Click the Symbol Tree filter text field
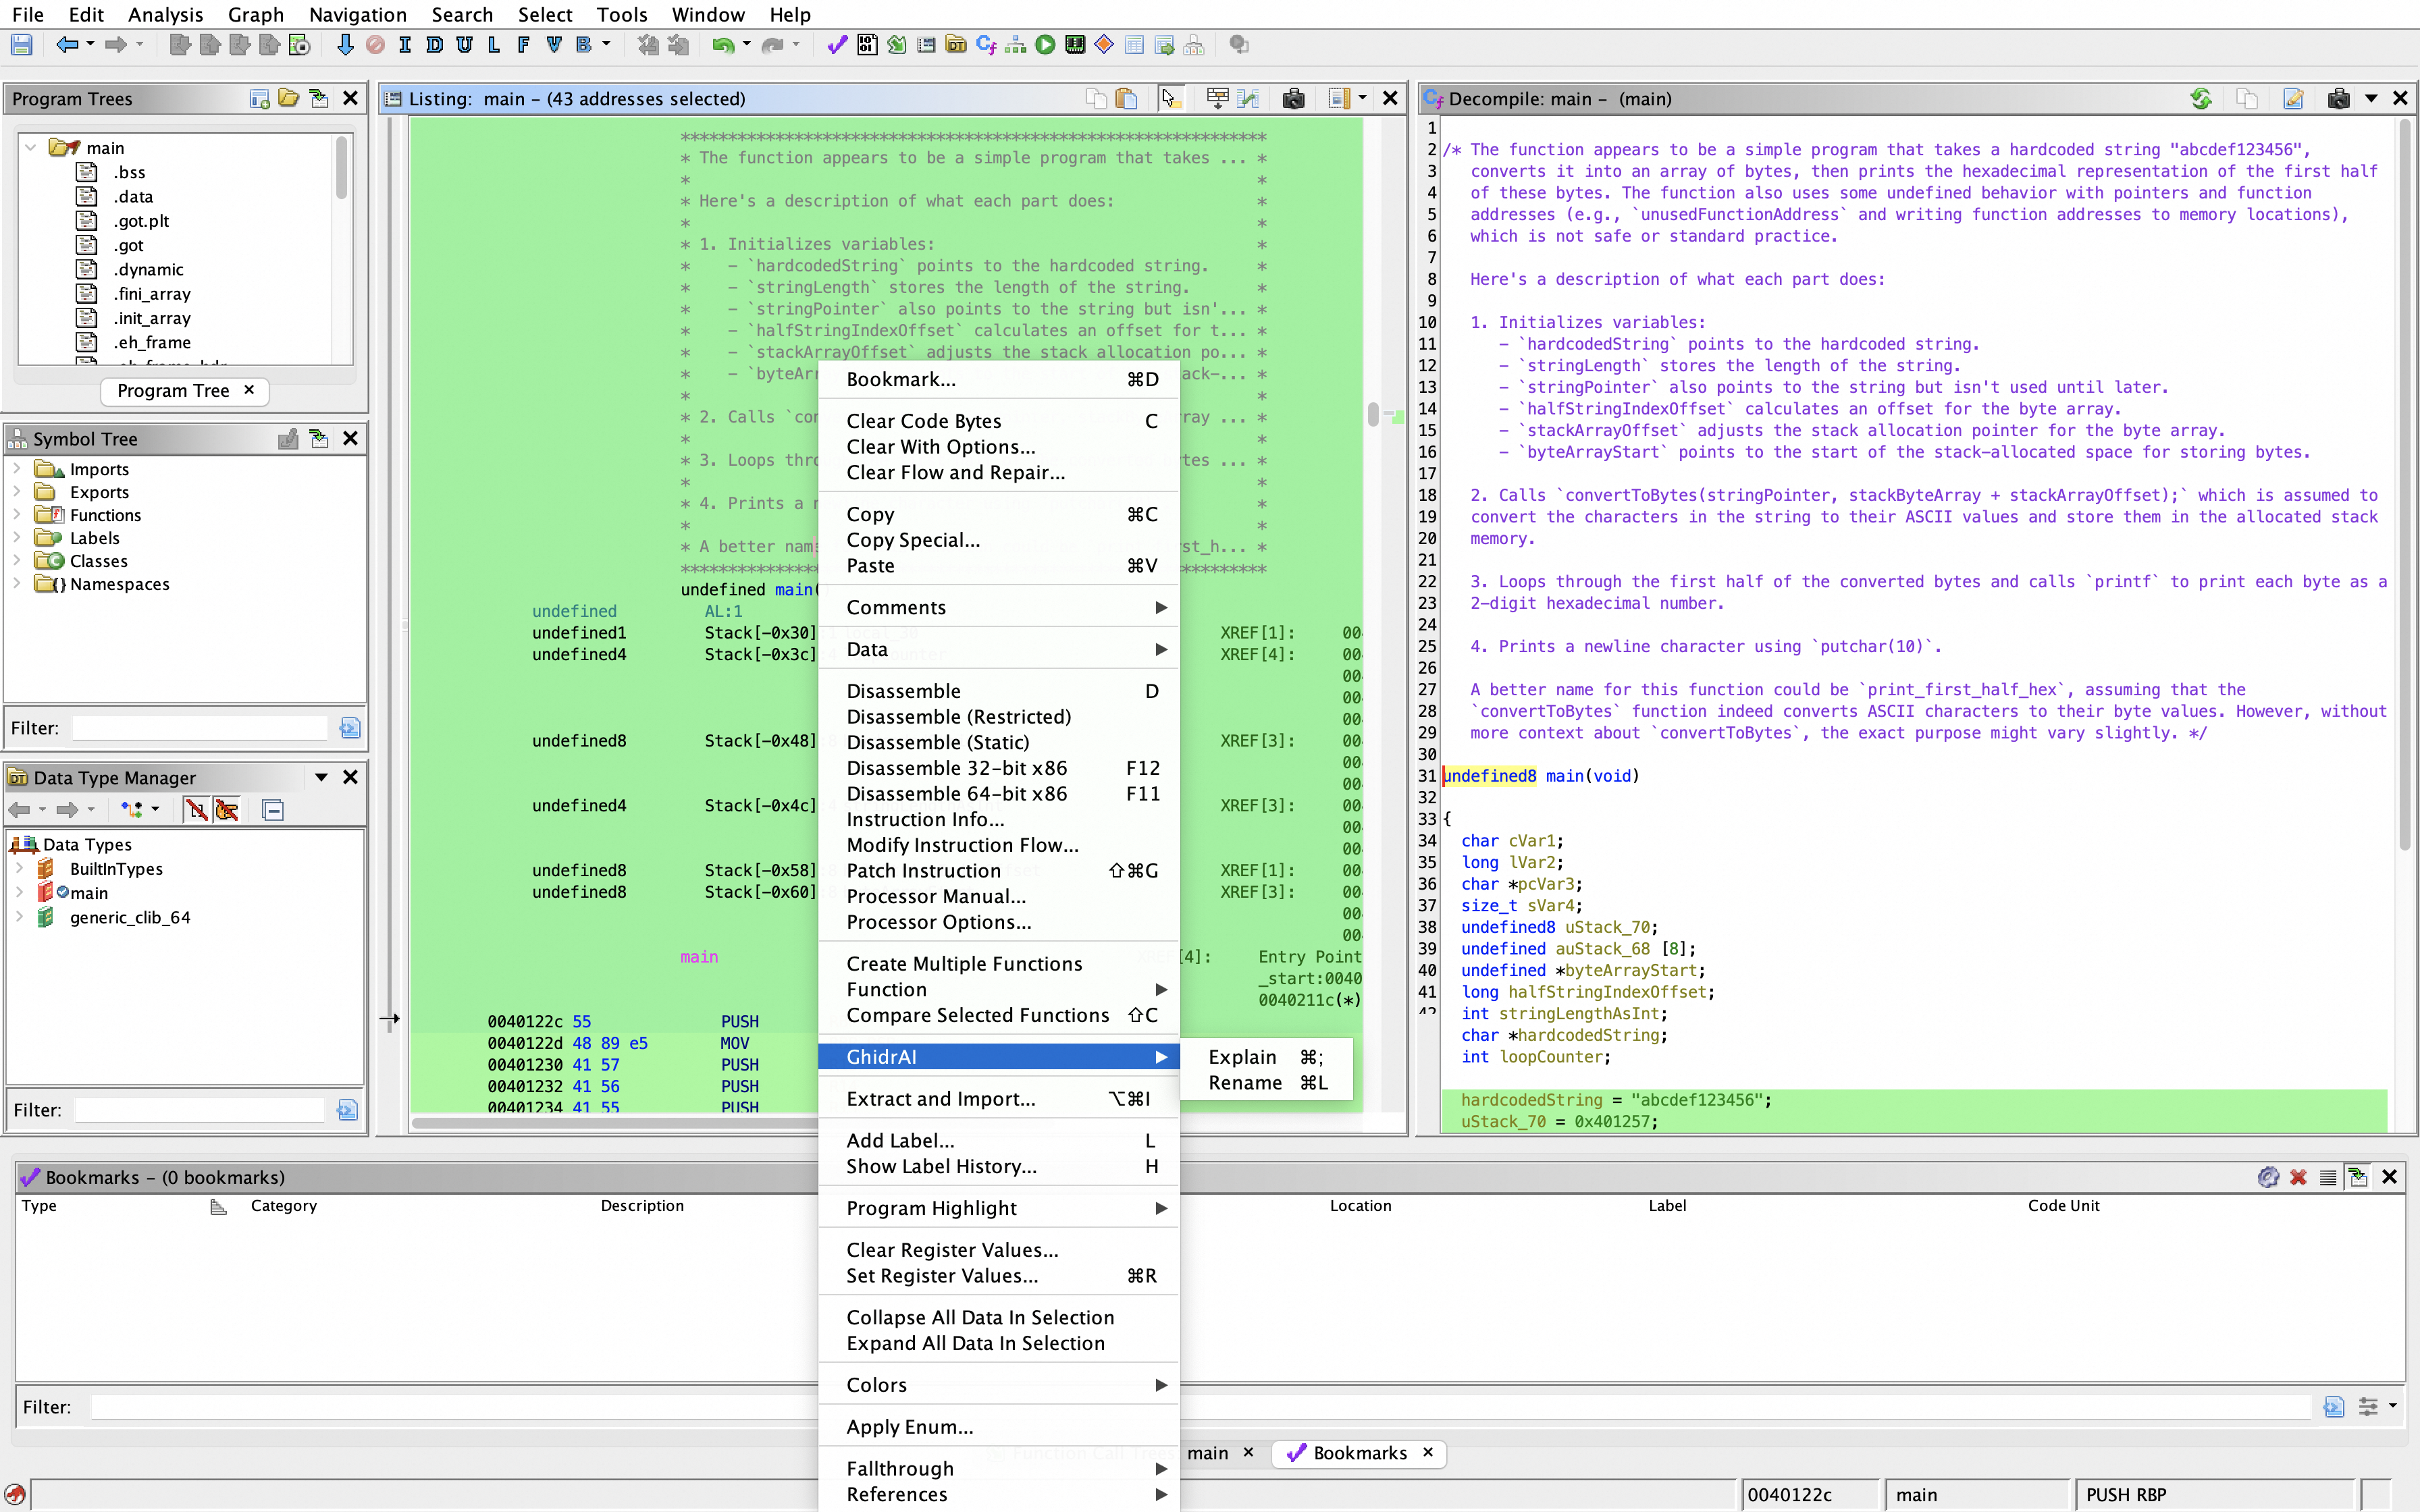Viewport: 2420px width, 1512px height. (200, 728)
